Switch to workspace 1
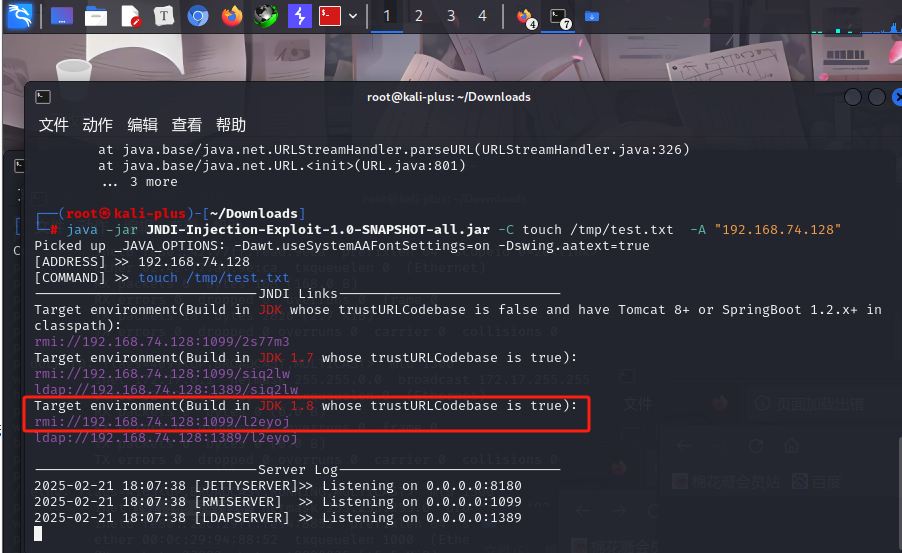This screenshot has height=553, width=902. pyautogui.click(x=387, y=16)
